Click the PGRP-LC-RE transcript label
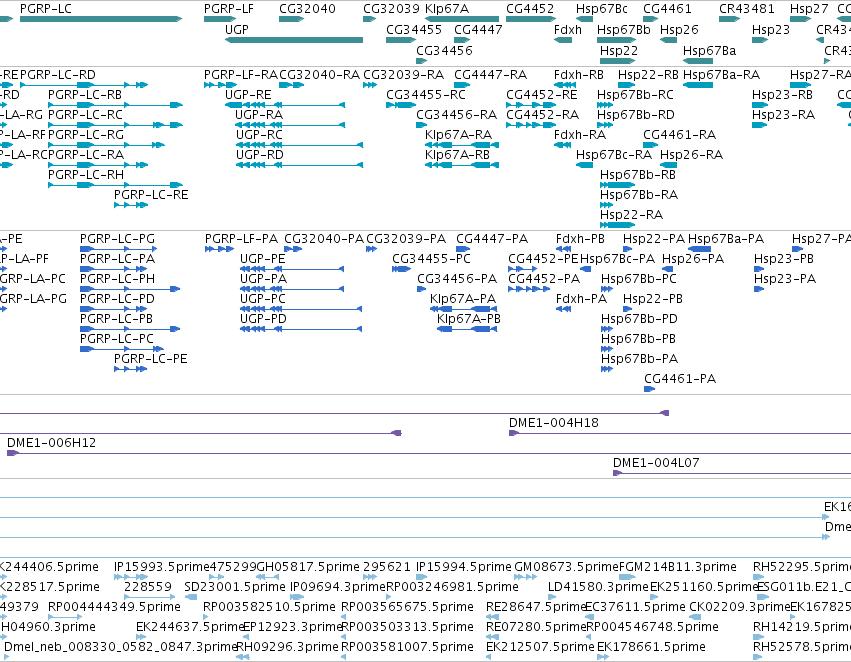 [x=151, y=195]
